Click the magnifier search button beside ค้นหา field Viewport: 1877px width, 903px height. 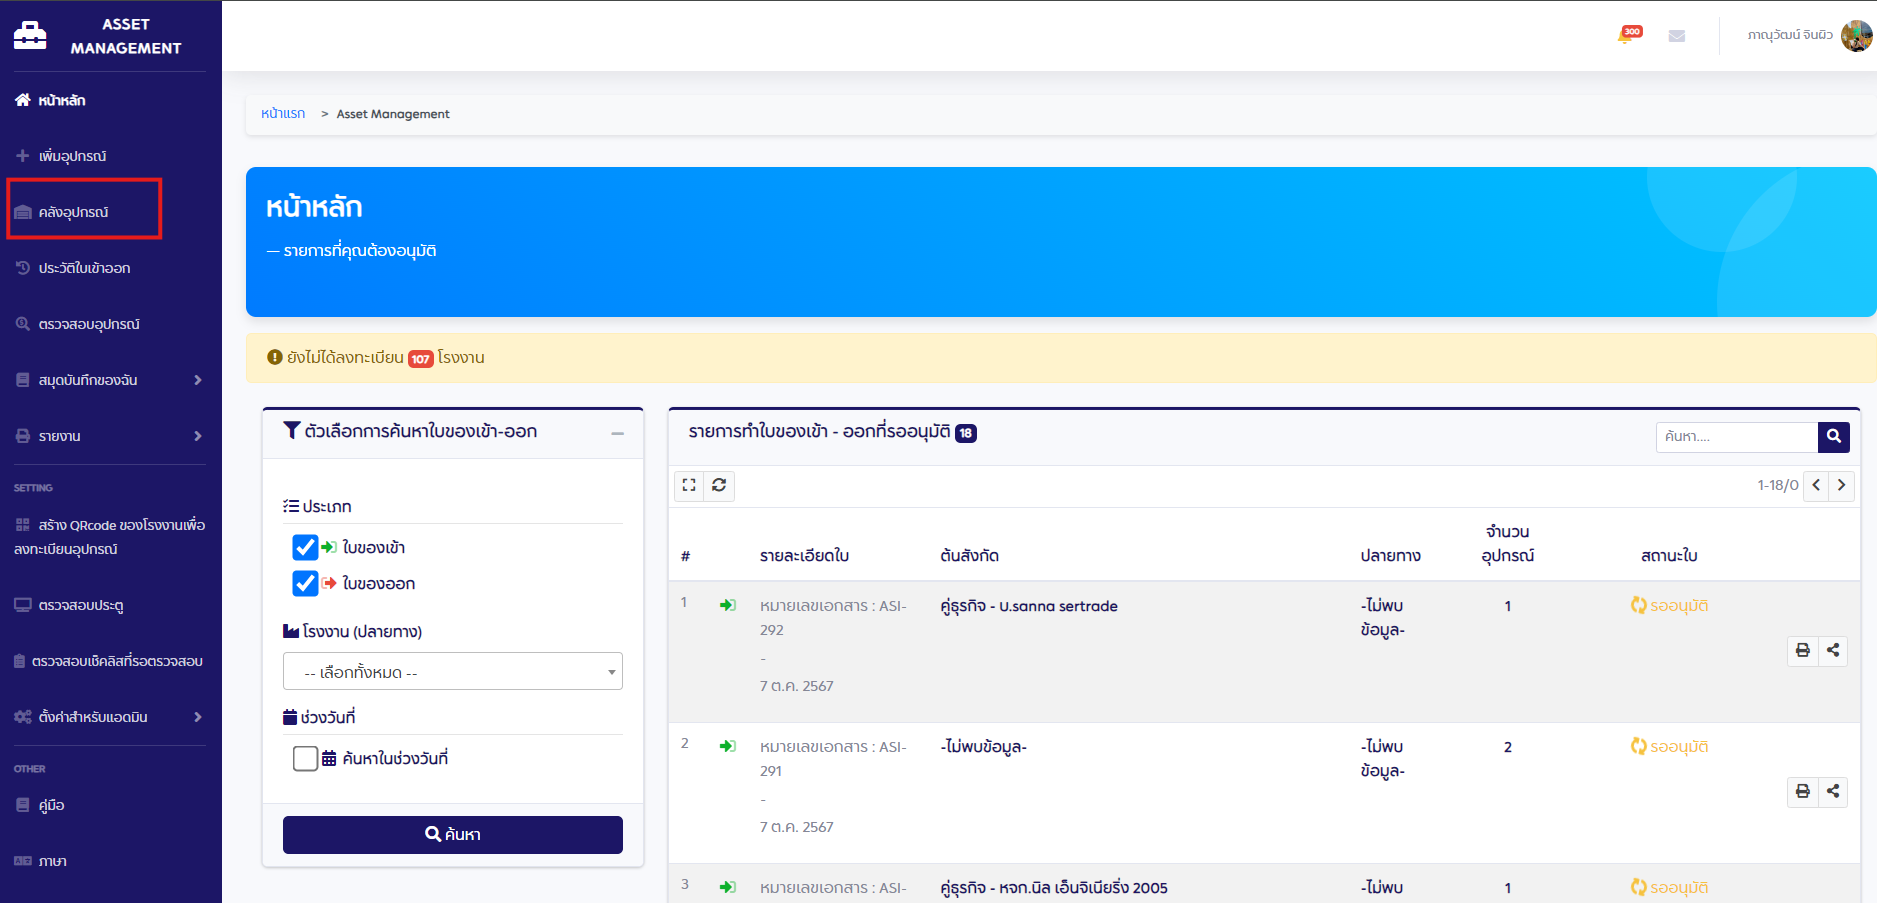coord(1834,437)
